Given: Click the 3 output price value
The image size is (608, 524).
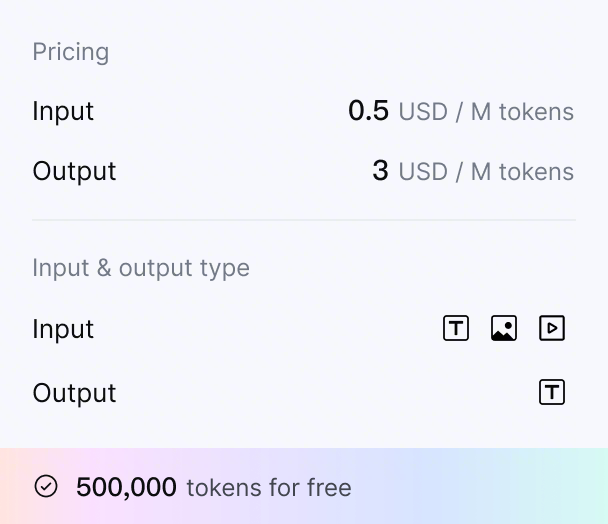Looking at the screenshot, I should coord(380,171).
